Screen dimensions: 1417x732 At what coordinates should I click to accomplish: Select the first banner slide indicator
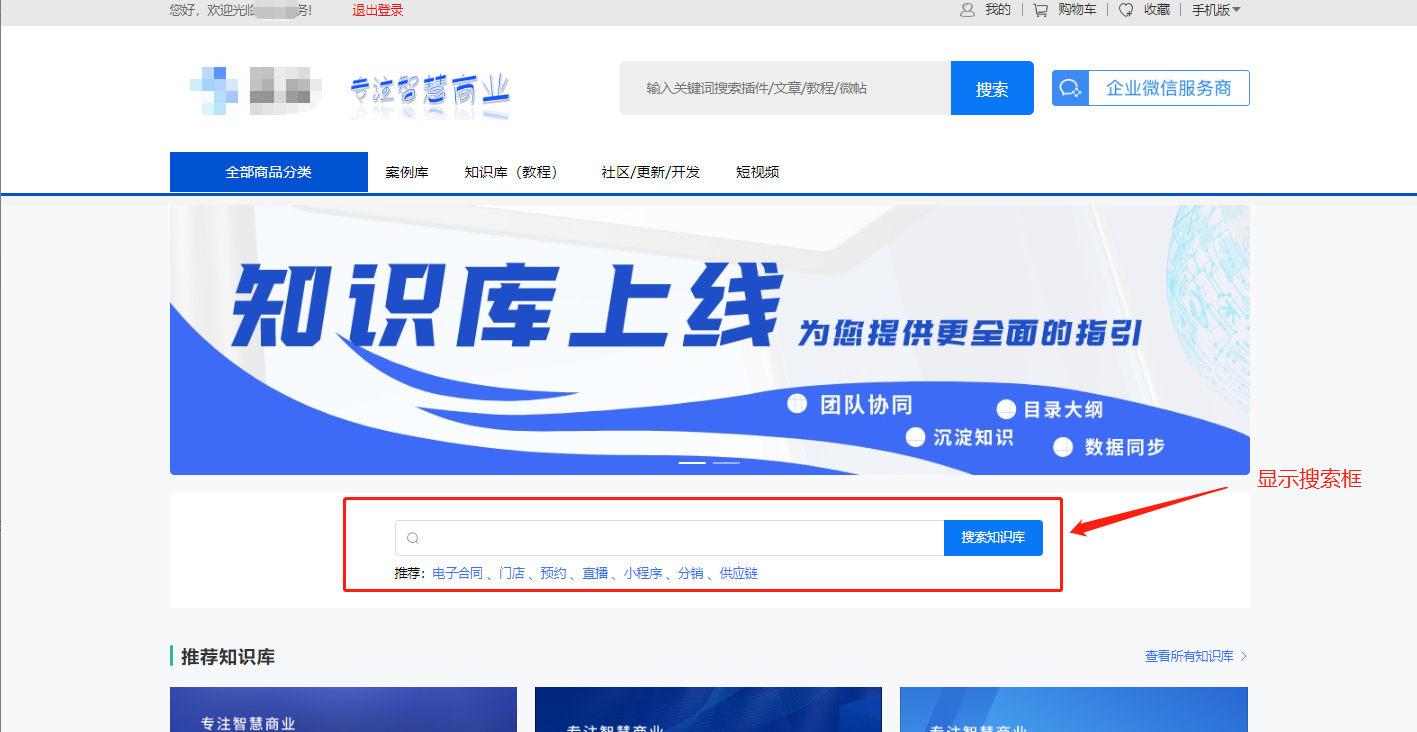[692, 463]
